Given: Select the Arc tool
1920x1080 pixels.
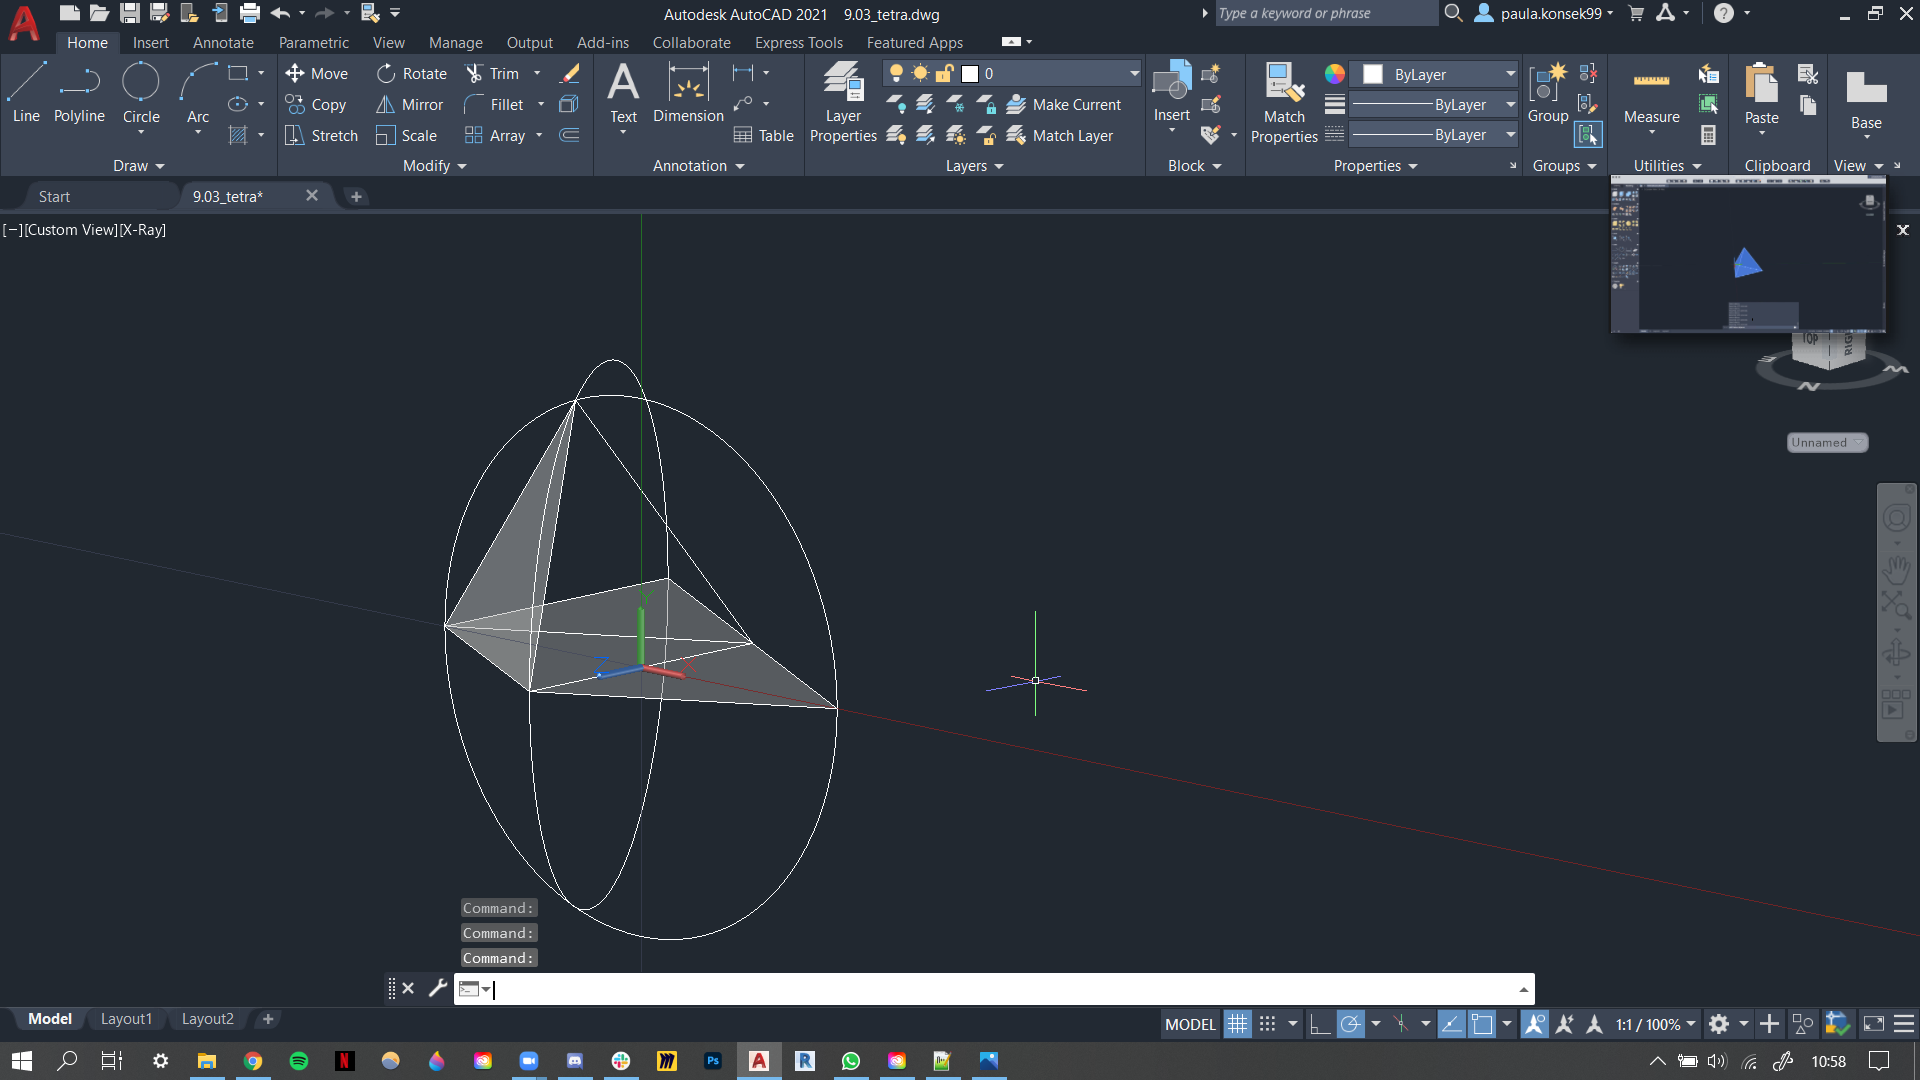Looking at the screenshot, I should (x=198, y=92).
